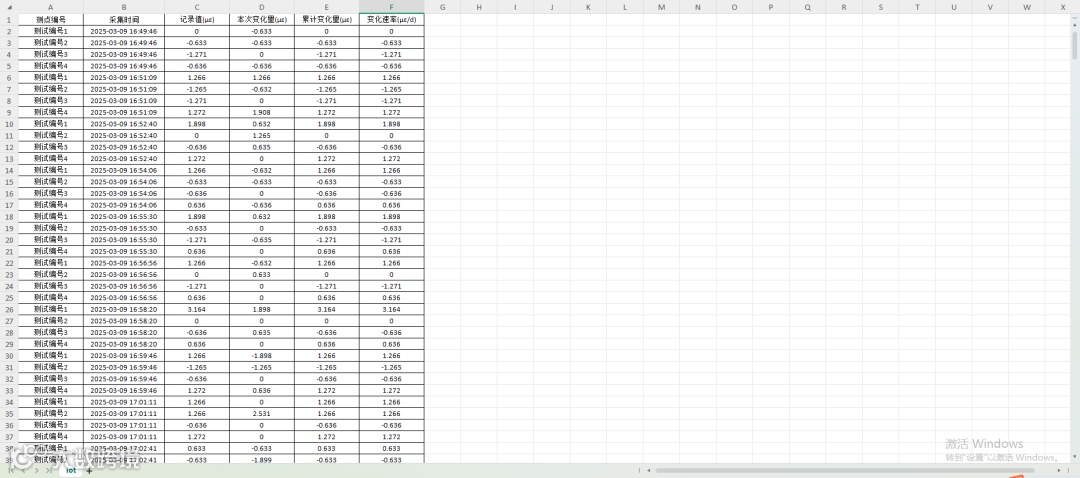
Task: Click the 2025-03-09 17:01:11 cell in row 34
Action: tap(124, 402)
